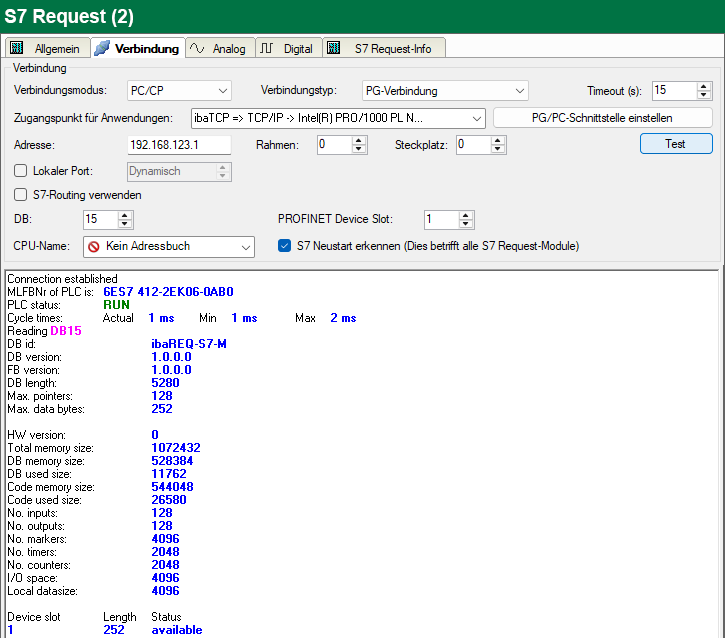Click the S7 Request-Info tab icon
The width and height of the screenshot is (725, 638).
coord(334,48)
